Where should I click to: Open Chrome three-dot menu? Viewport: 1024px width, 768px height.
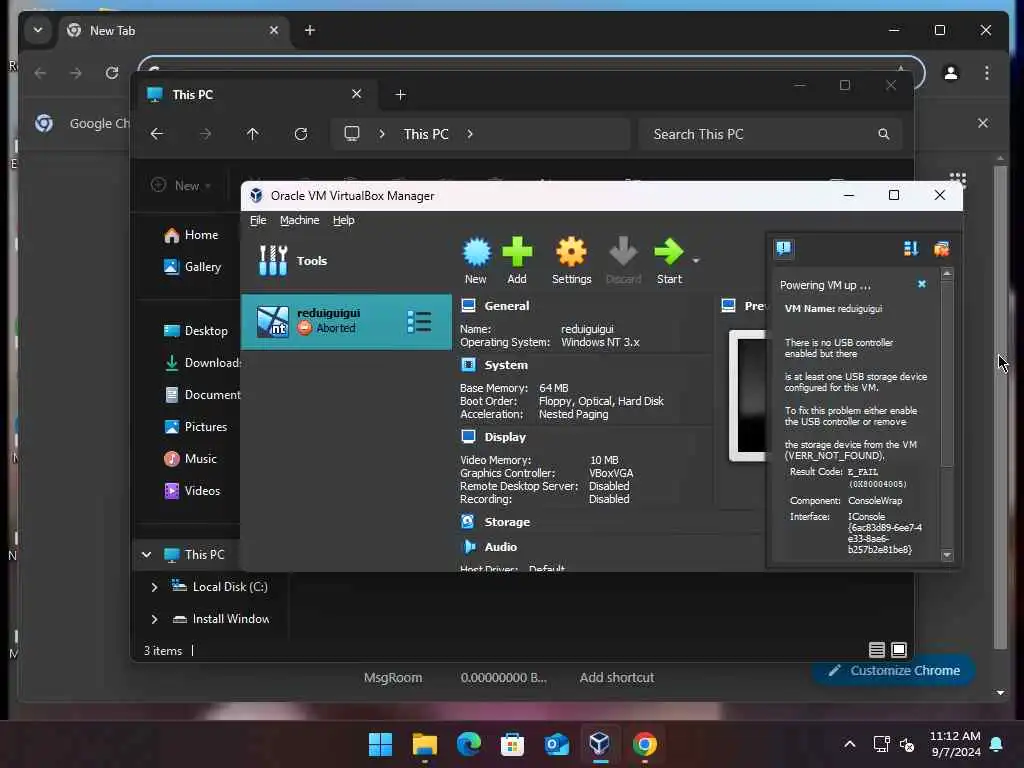[x=987, y=73]
